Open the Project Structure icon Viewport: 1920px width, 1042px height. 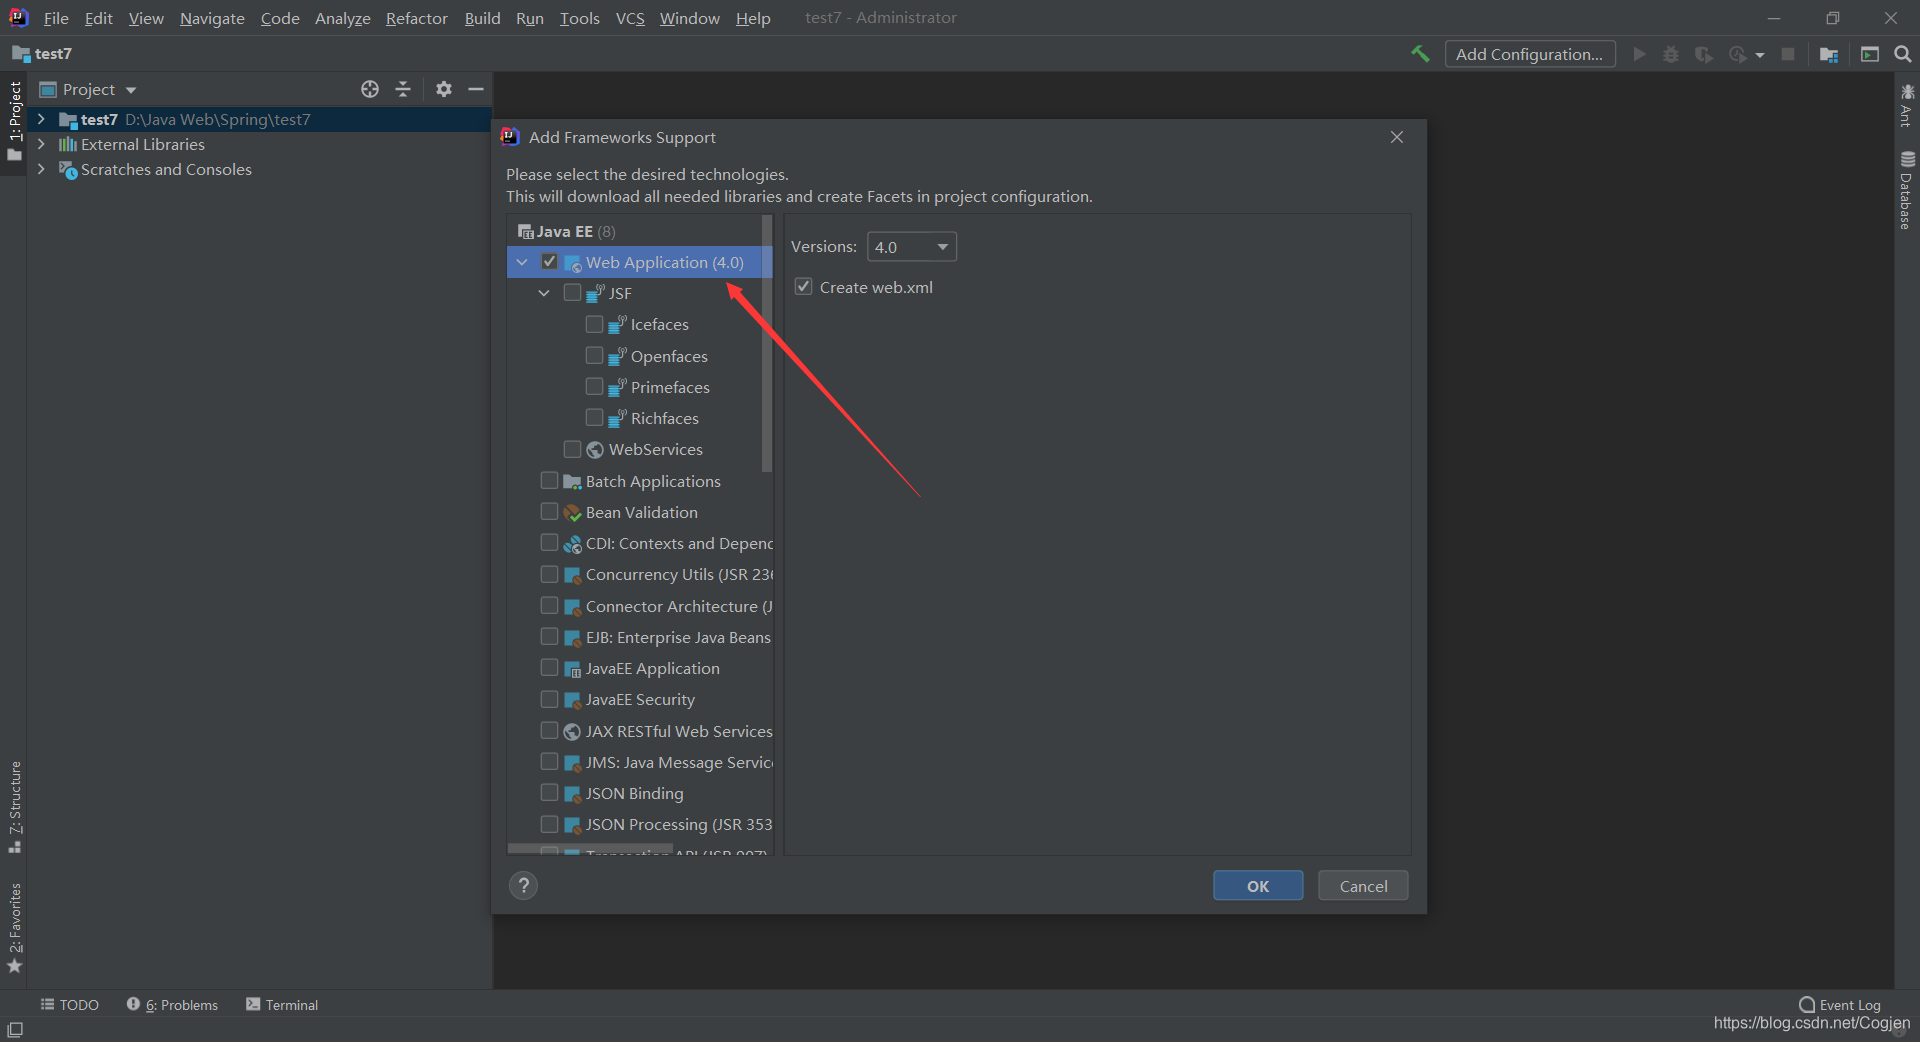point(1829,54)
